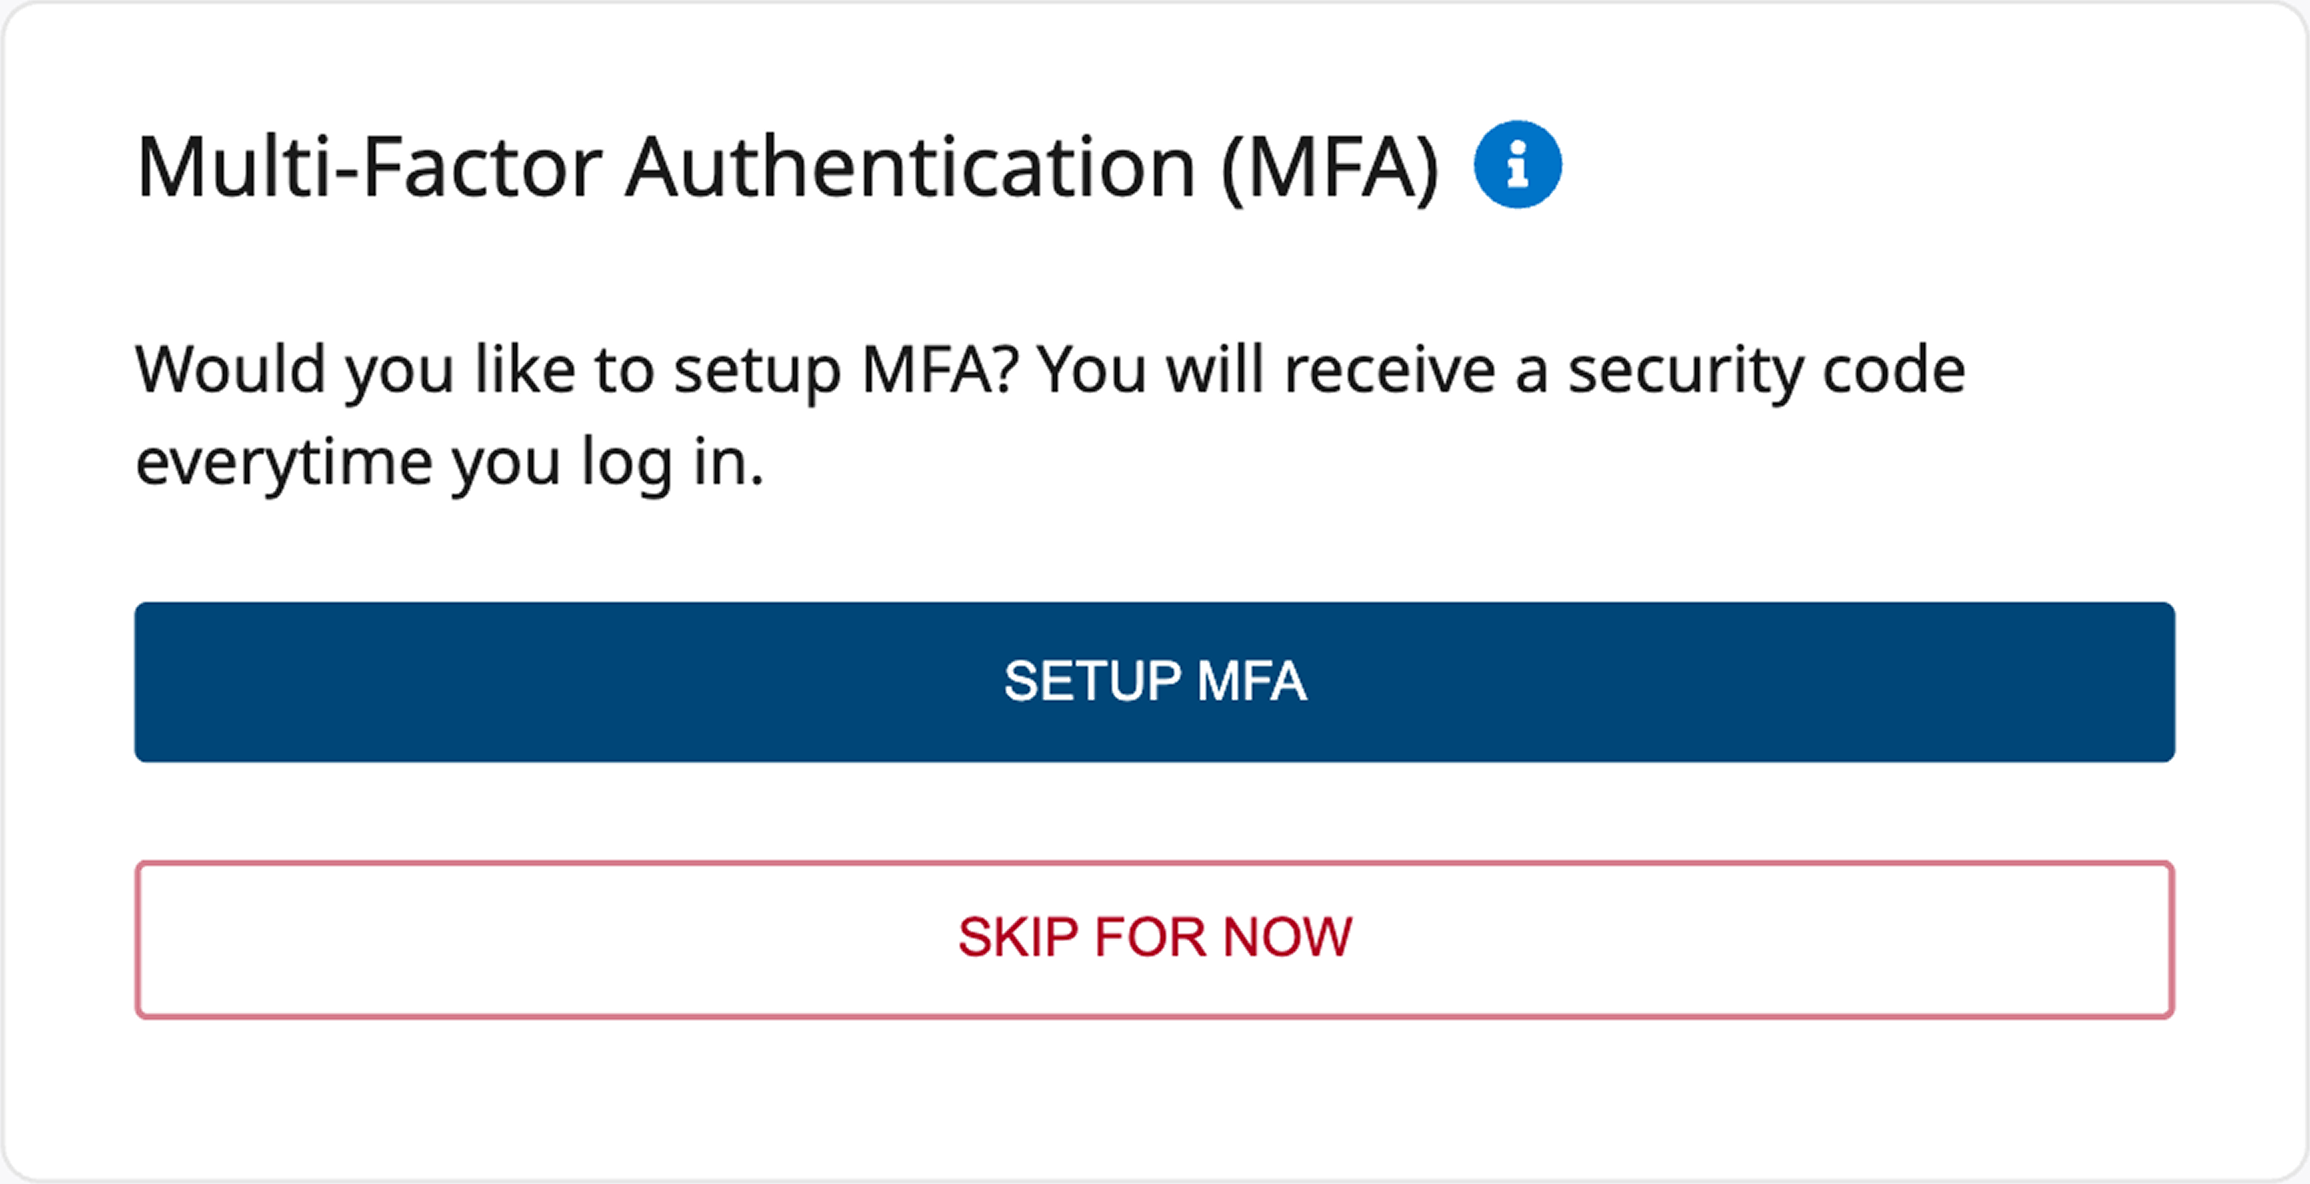The image size is (2310, 1184).
Task: Tap the info symbol after "(MFA)"
Action: pyautogui.click(x=1517, y=164)
